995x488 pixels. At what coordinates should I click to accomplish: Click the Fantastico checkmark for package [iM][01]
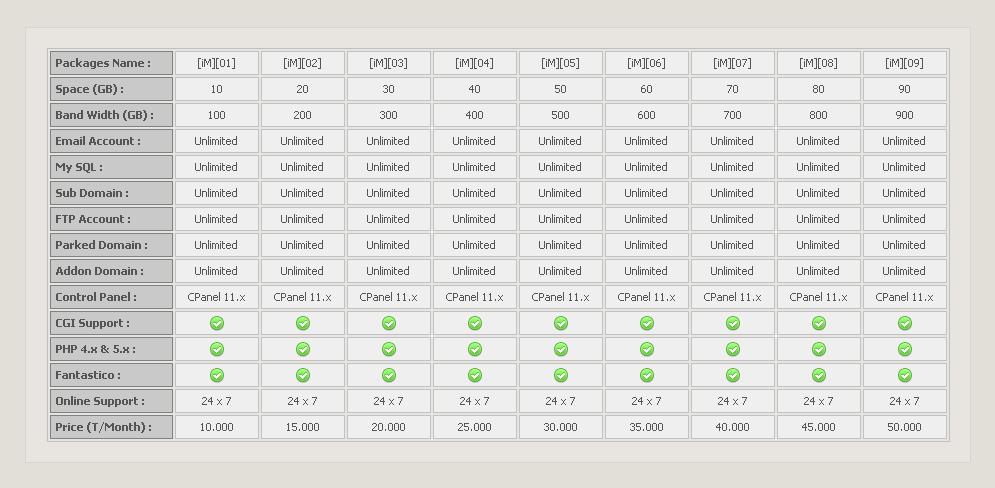tap(217, 375)
